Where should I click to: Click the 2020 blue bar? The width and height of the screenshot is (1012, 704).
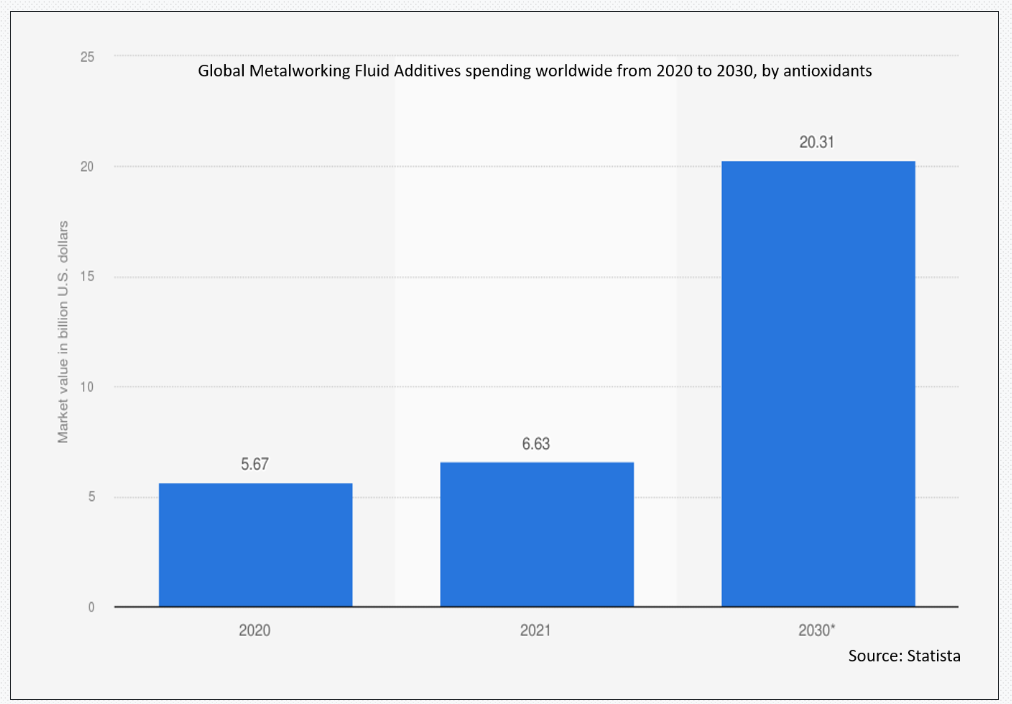pos(256,545)
